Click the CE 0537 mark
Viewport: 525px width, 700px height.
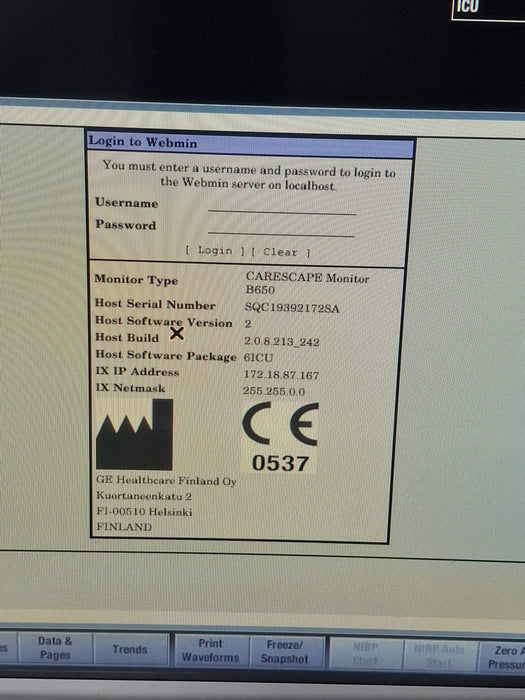point(280,437)
